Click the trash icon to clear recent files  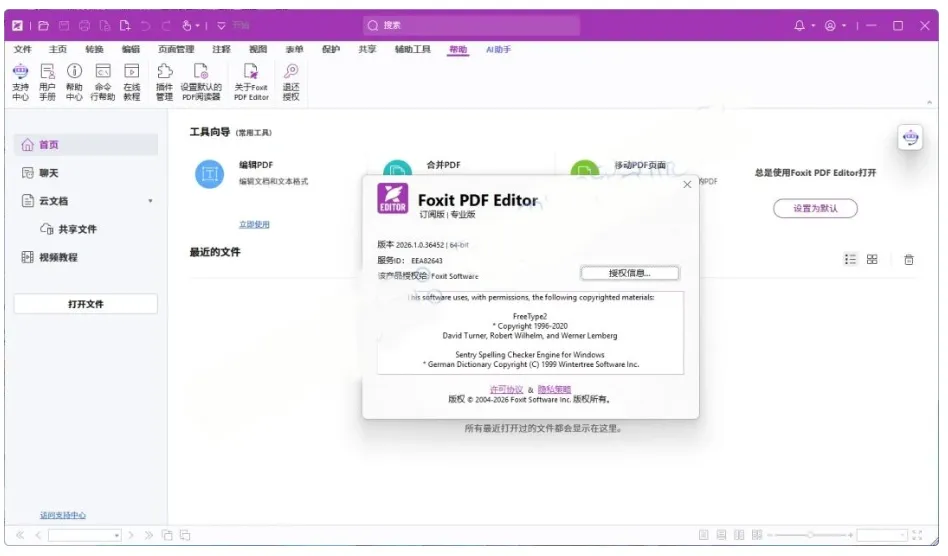[909, 260]
